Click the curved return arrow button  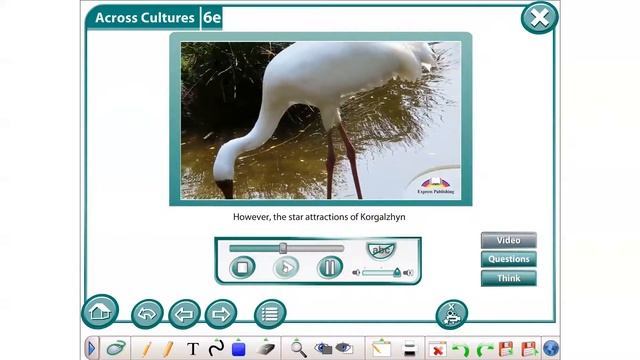(147, 314)
